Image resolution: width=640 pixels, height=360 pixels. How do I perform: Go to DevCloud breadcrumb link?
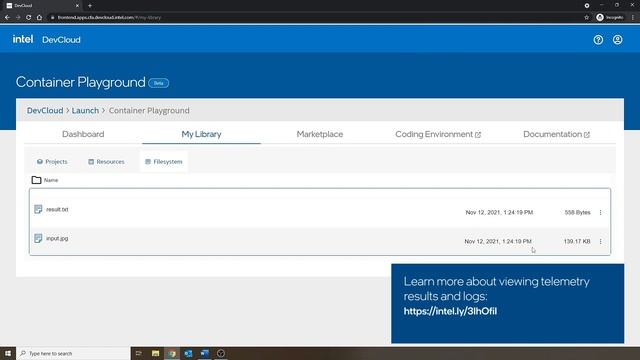point(45,110)
